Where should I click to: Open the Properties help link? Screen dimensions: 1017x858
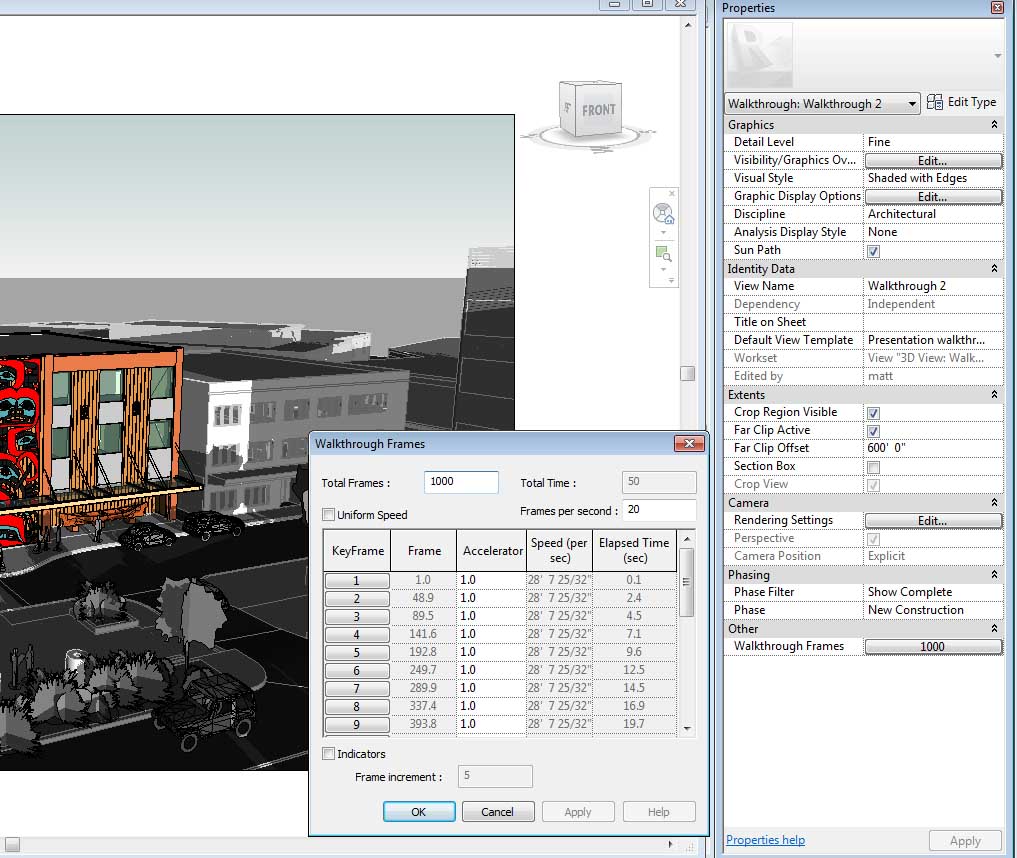765,840
